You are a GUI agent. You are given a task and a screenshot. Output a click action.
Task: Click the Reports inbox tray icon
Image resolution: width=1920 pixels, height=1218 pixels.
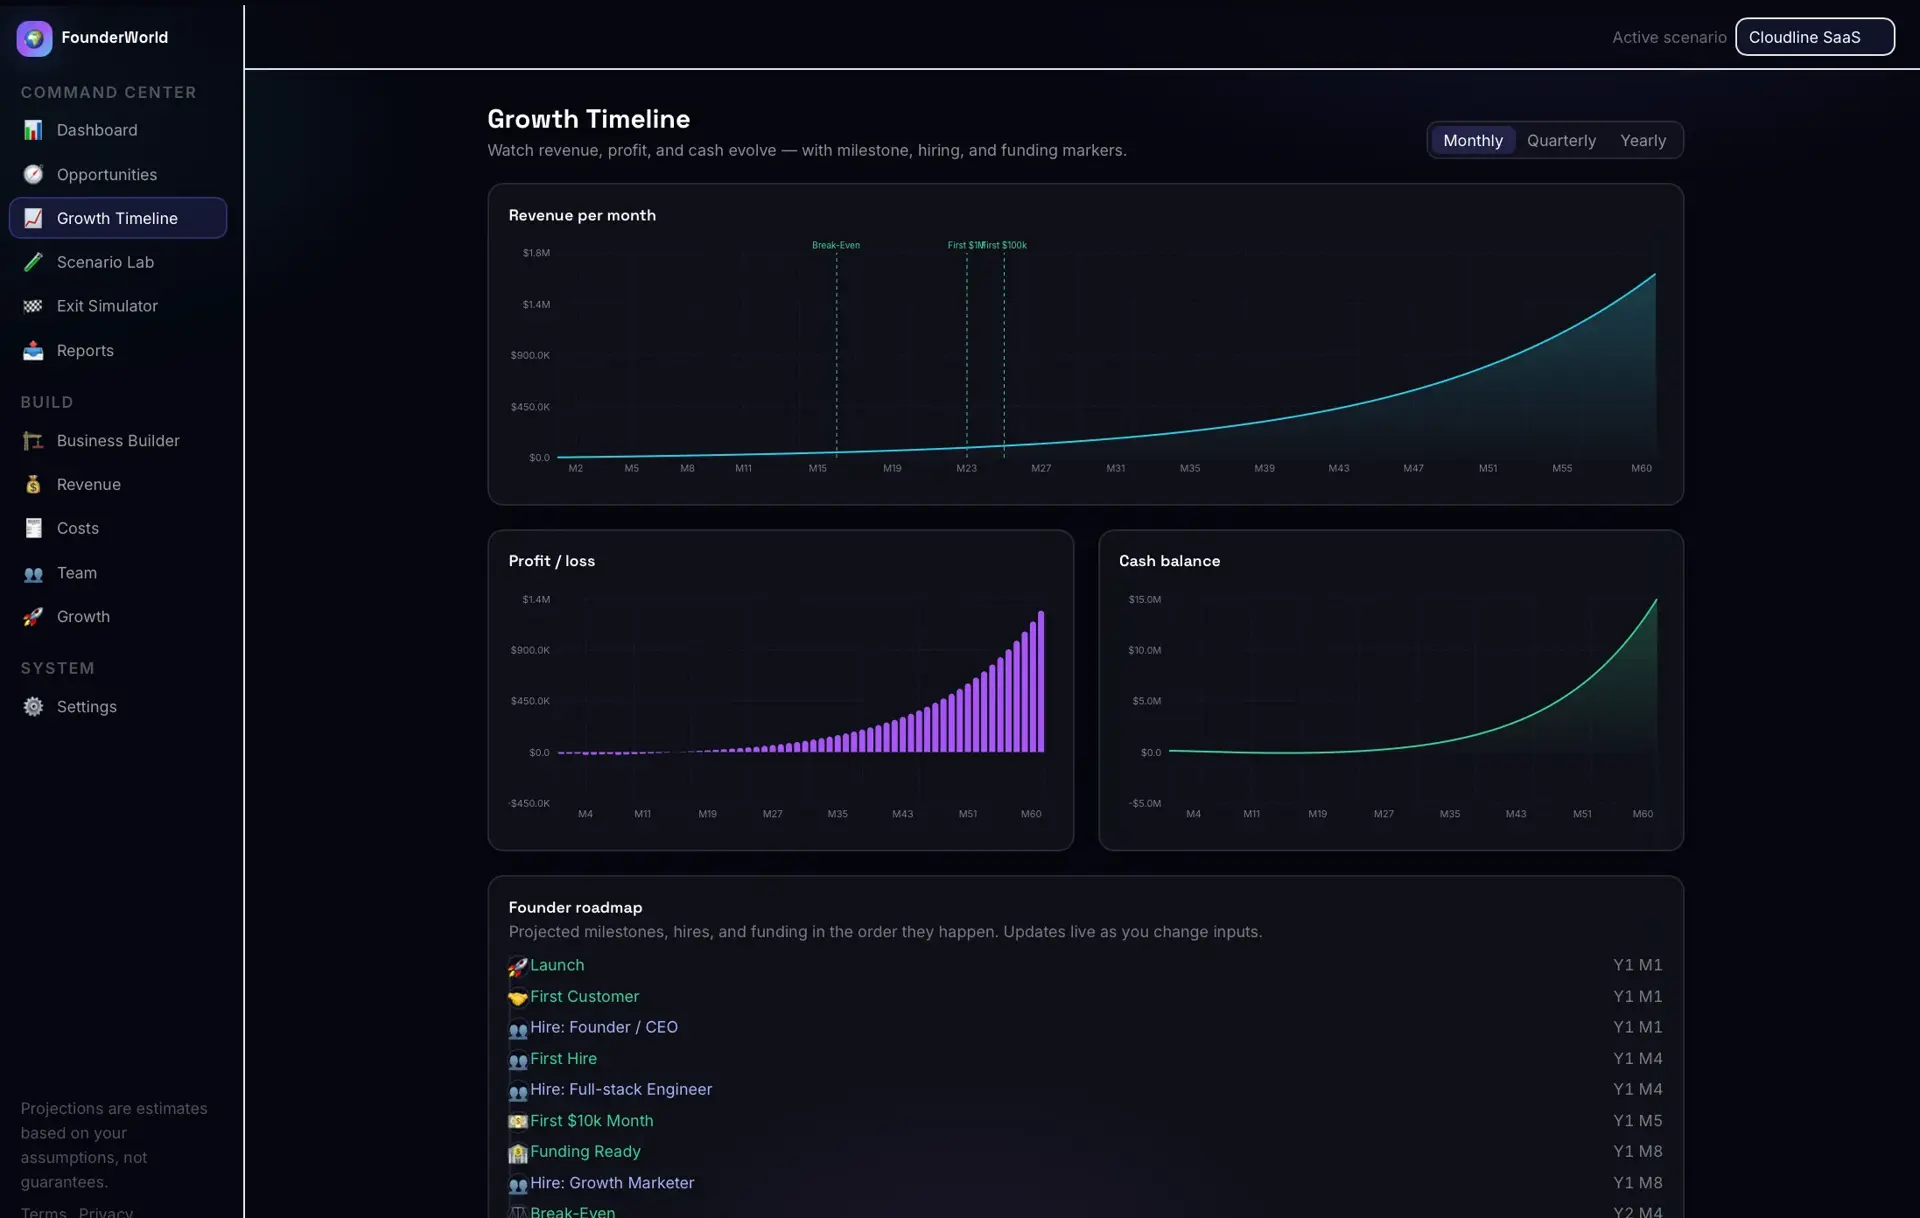point(33,351)
